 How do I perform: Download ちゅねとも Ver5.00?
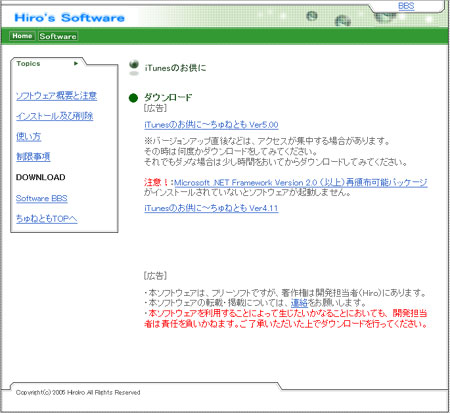(x=211, y=125)
